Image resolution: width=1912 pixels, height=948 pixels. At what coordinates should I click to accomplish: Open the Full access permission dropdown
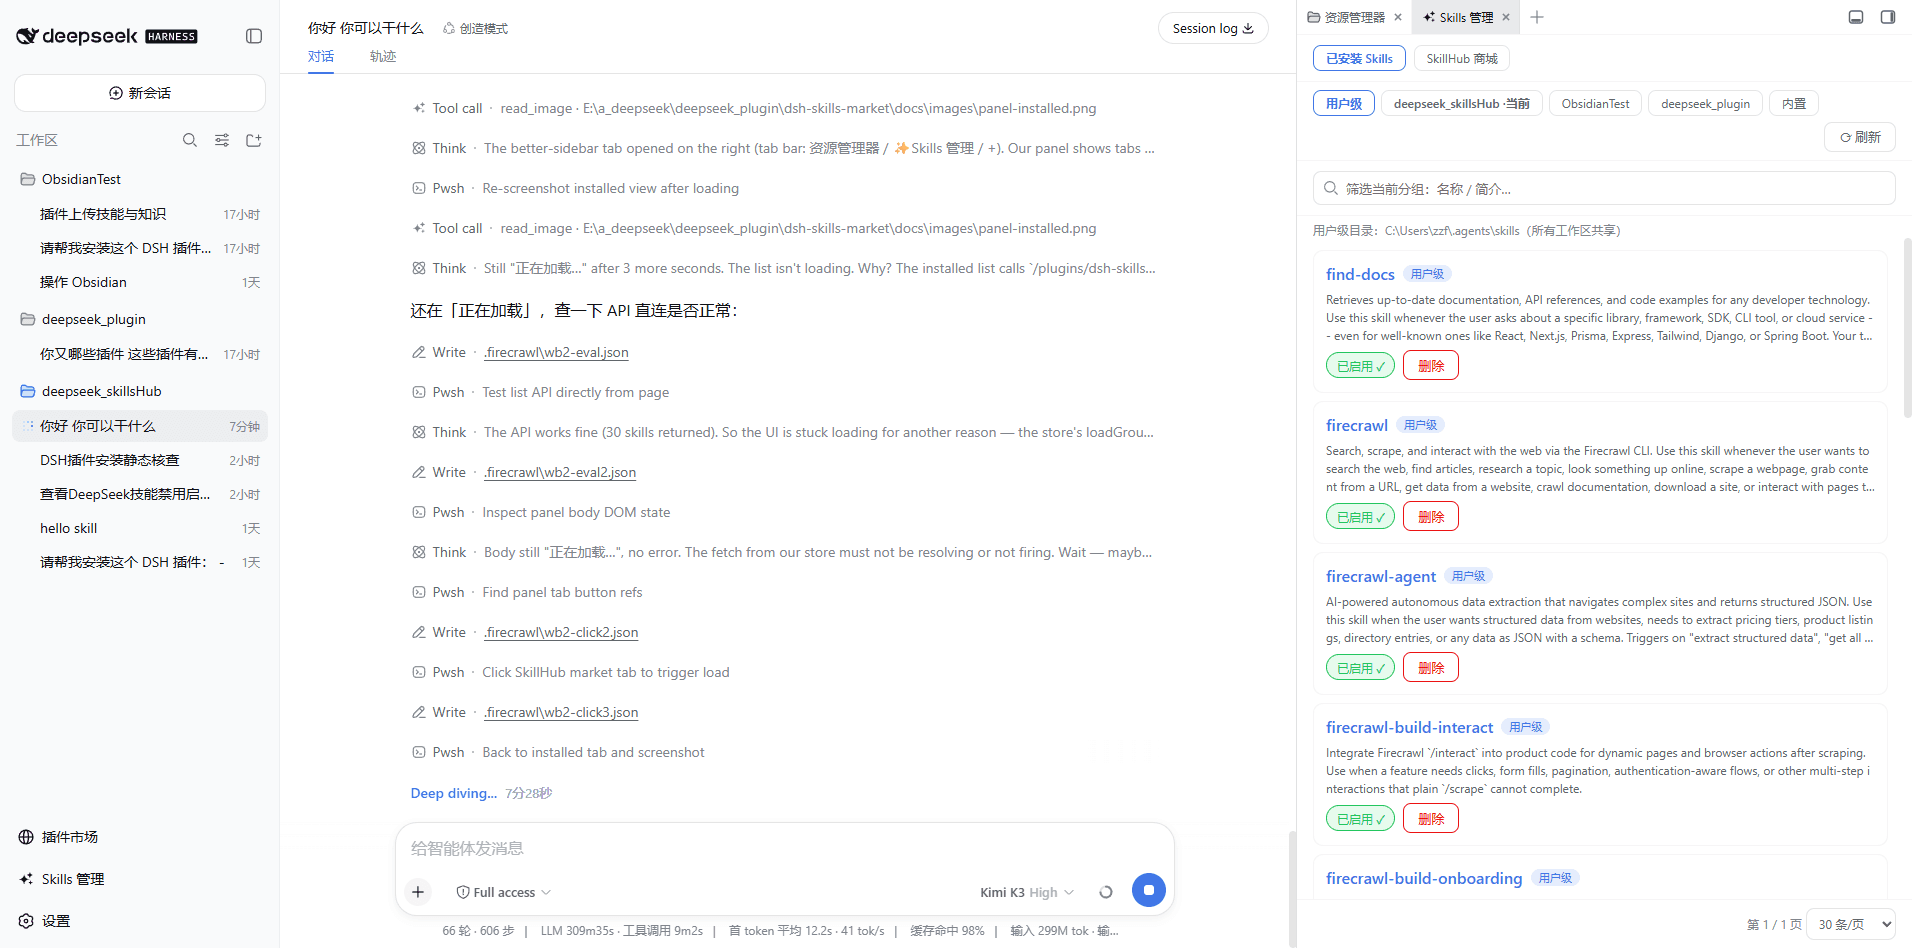pyautogui.click(x=504, y=892)
